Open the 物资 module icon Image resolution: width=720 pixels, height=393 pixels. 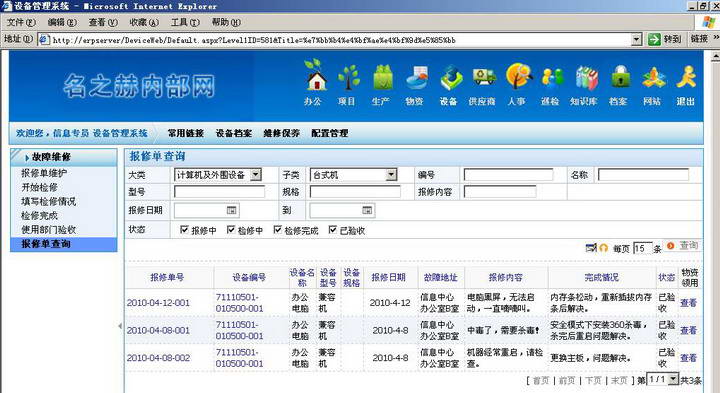coord(416,77)
